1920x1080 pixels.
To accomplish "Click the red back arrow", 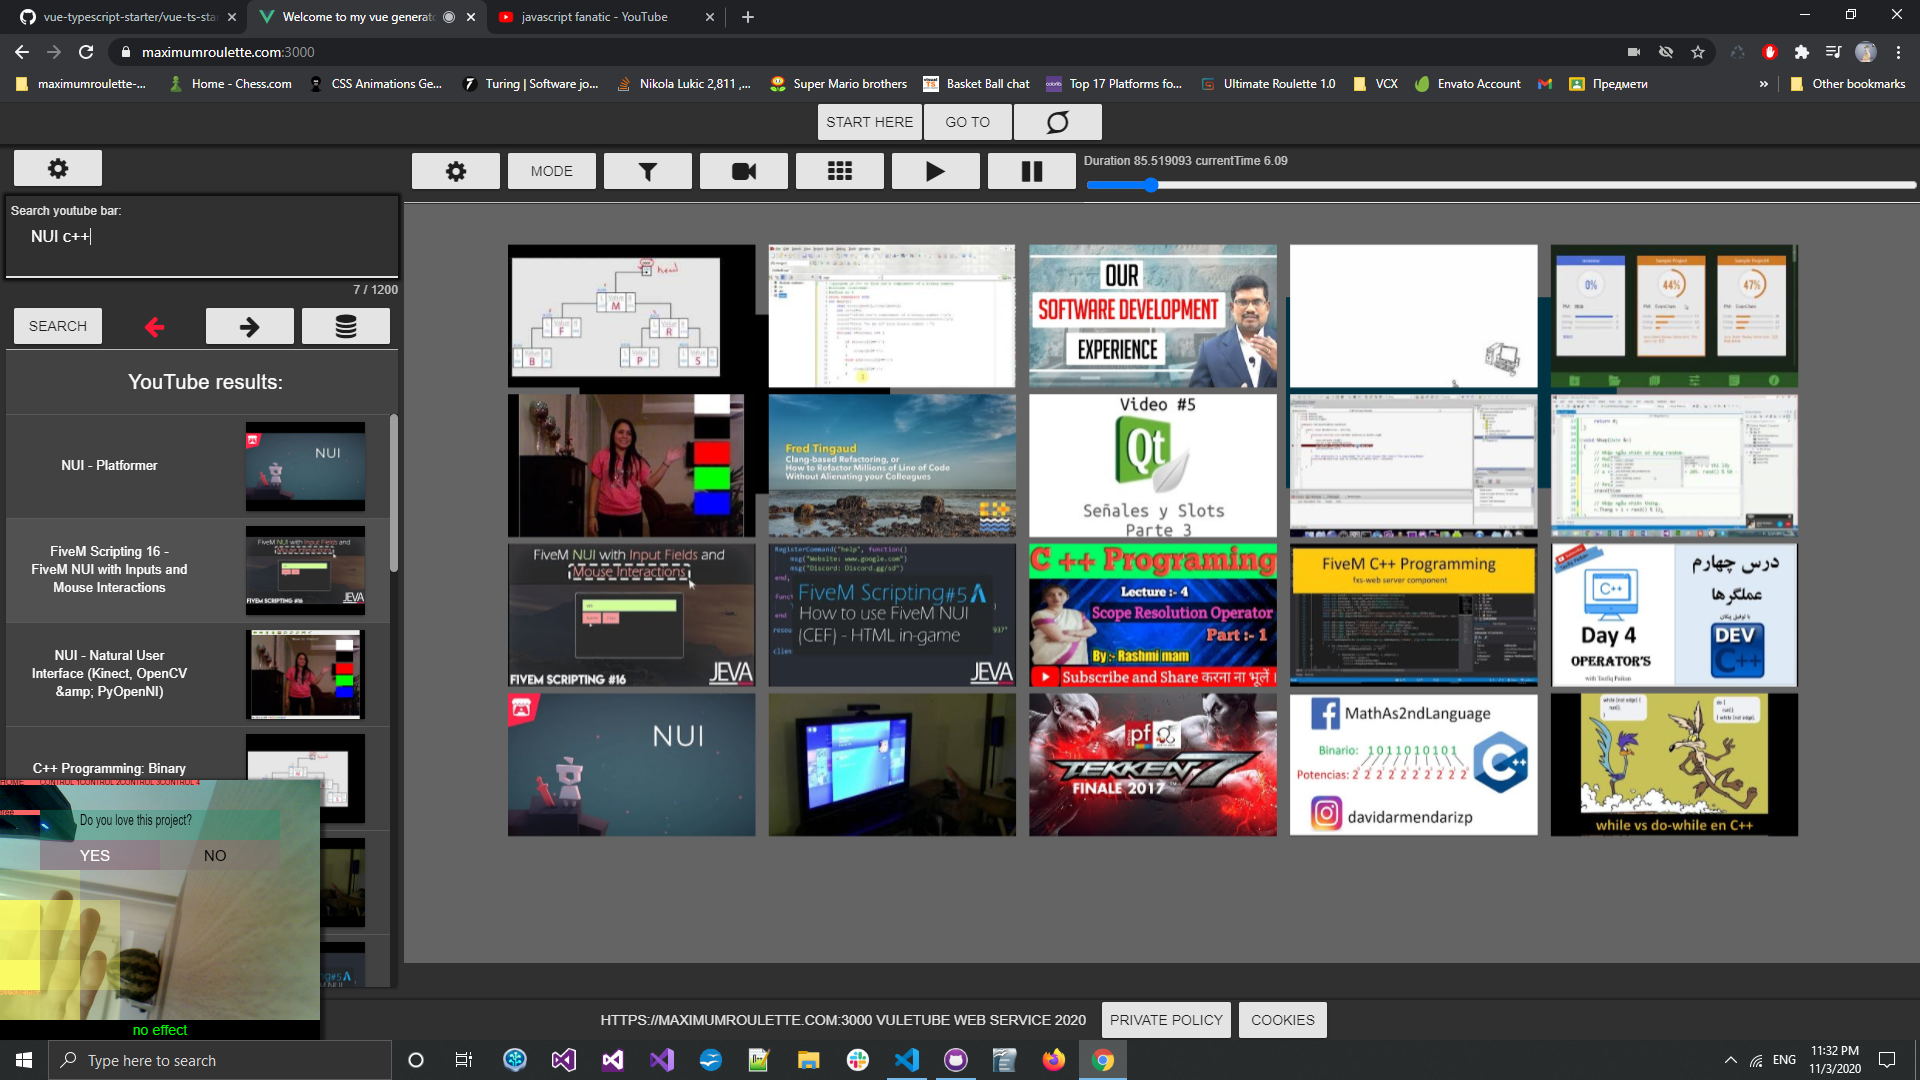I will tap(154, 327).
